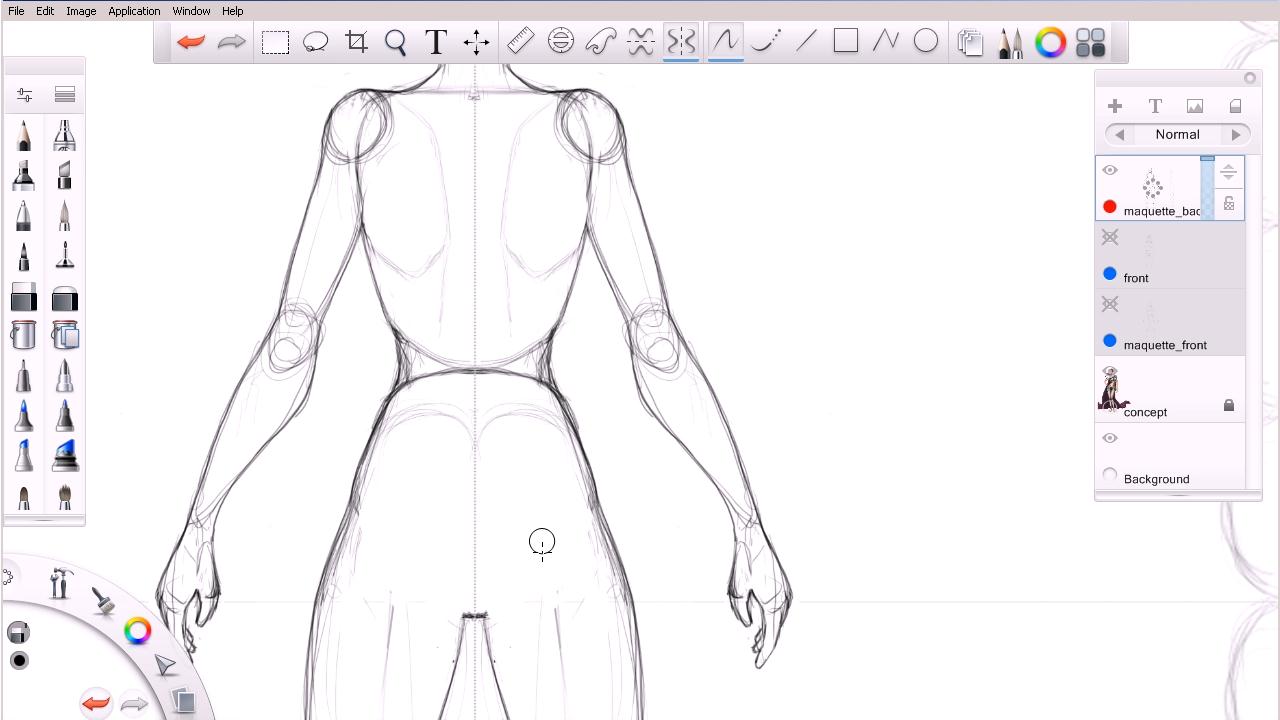Select the Paintbrush in brush palette
Image resolution: width=1280 pixels, height=720 pixels.
click(65, 216)
